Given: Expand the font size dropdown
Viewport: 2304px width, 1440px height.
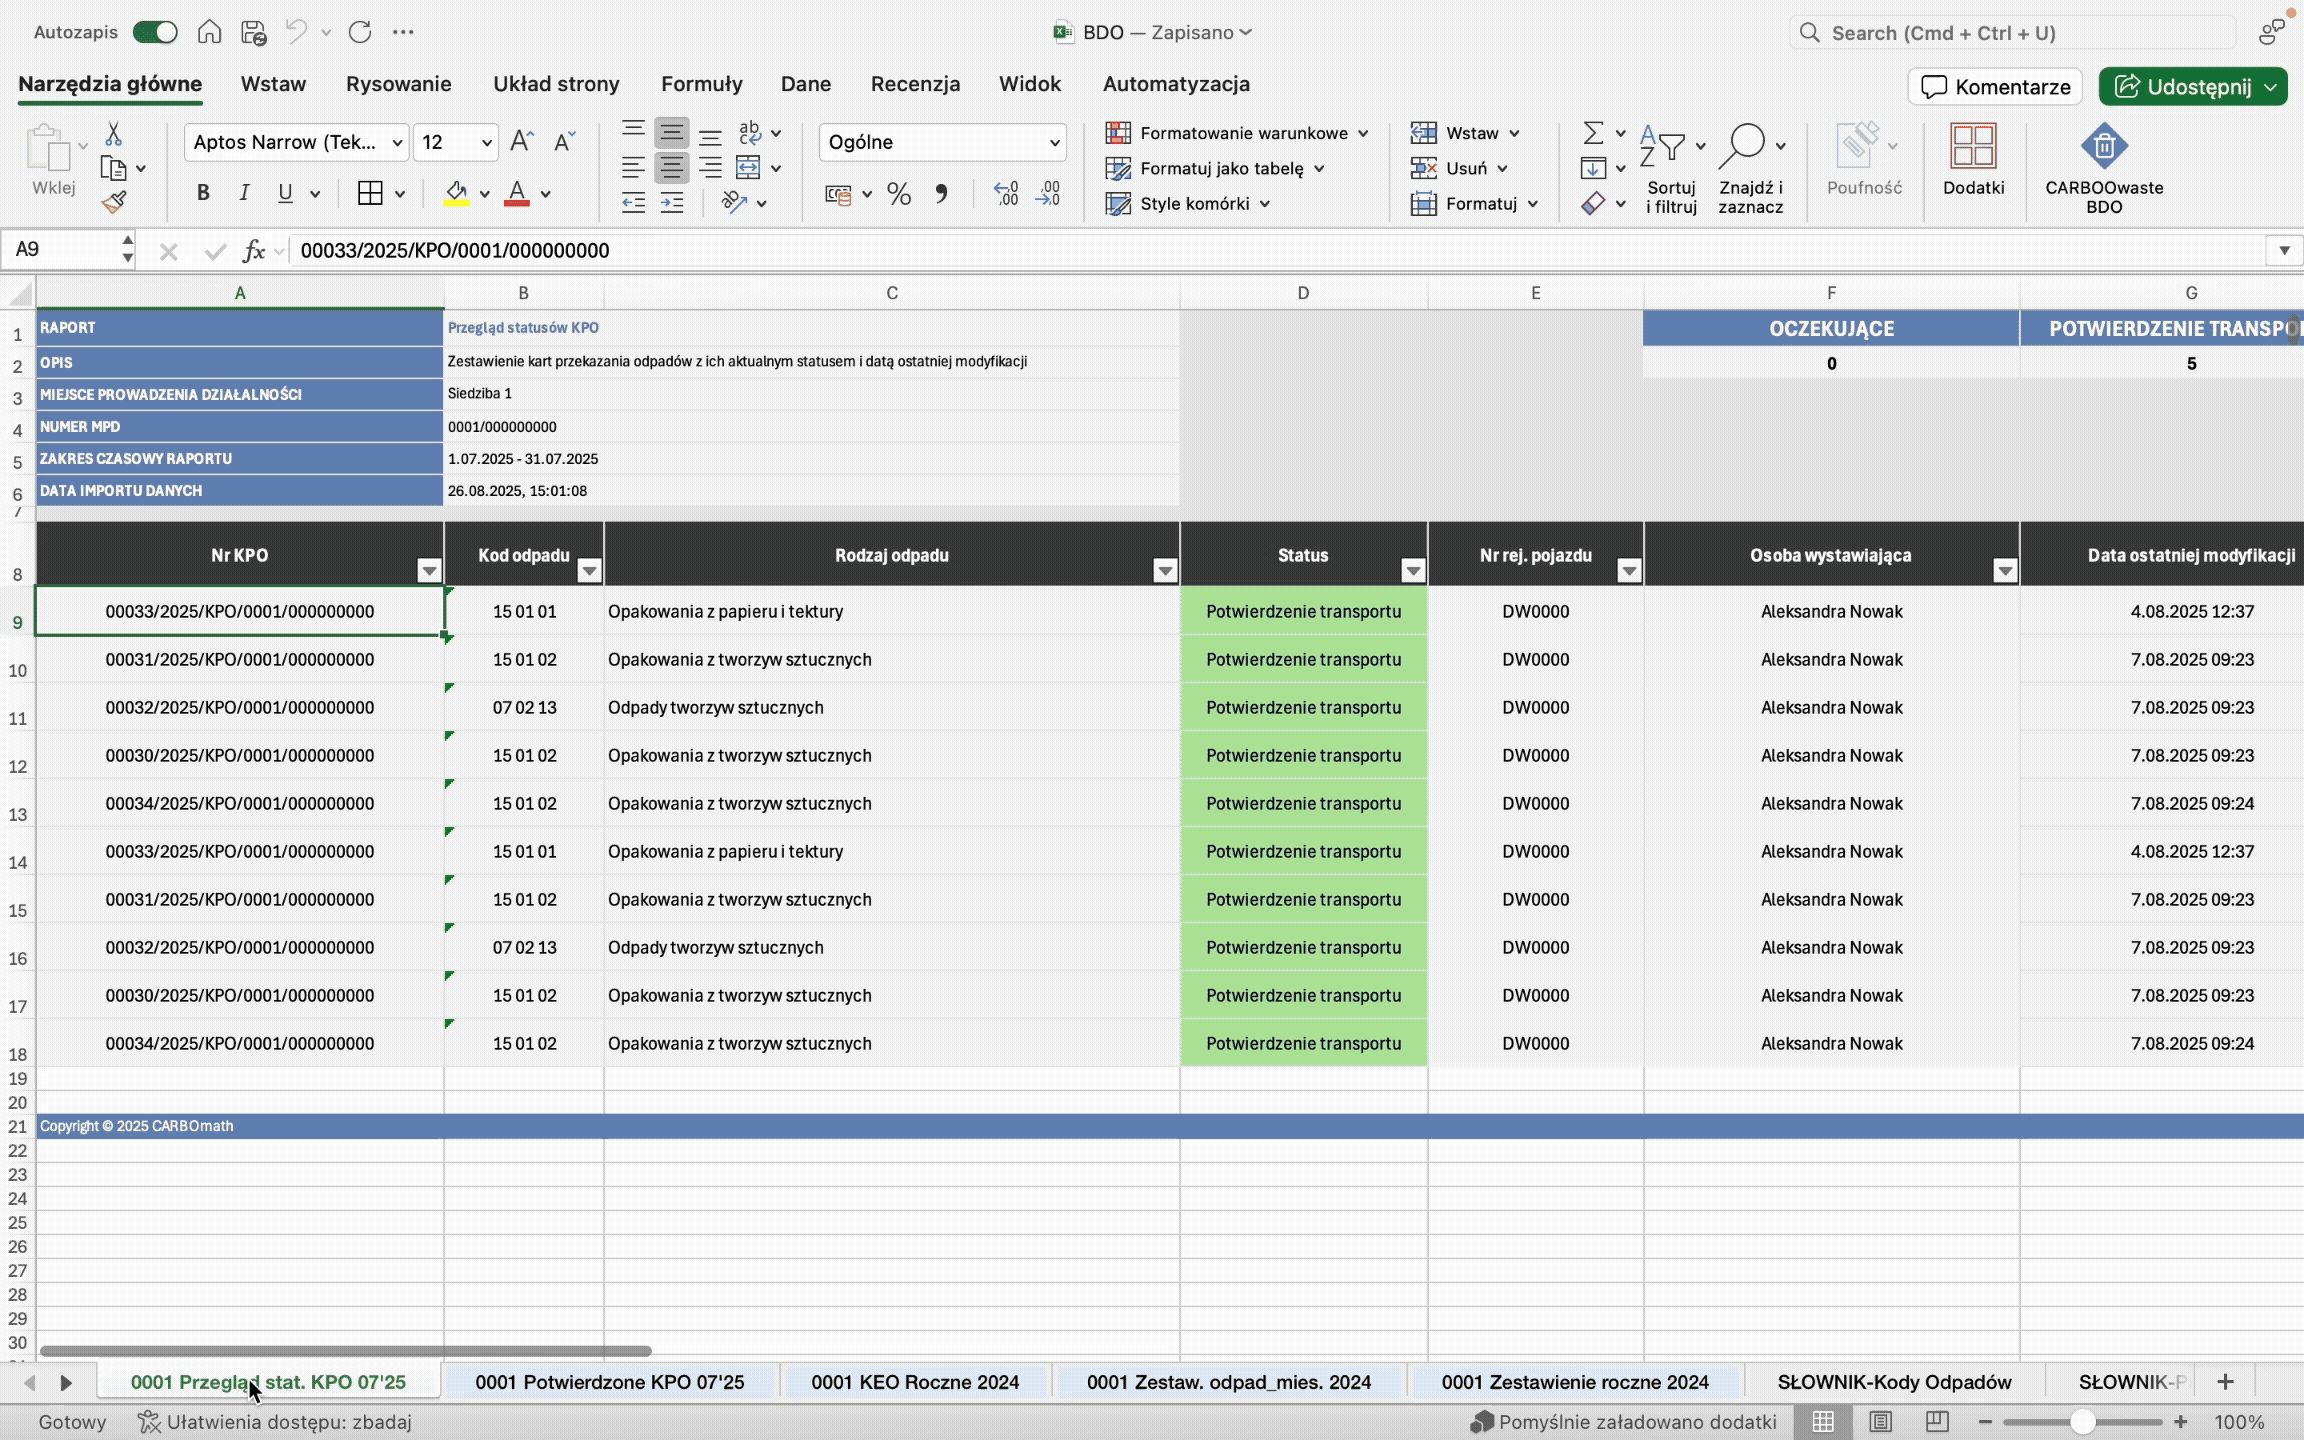Looking at the screenshot, I should click(487, 143).
